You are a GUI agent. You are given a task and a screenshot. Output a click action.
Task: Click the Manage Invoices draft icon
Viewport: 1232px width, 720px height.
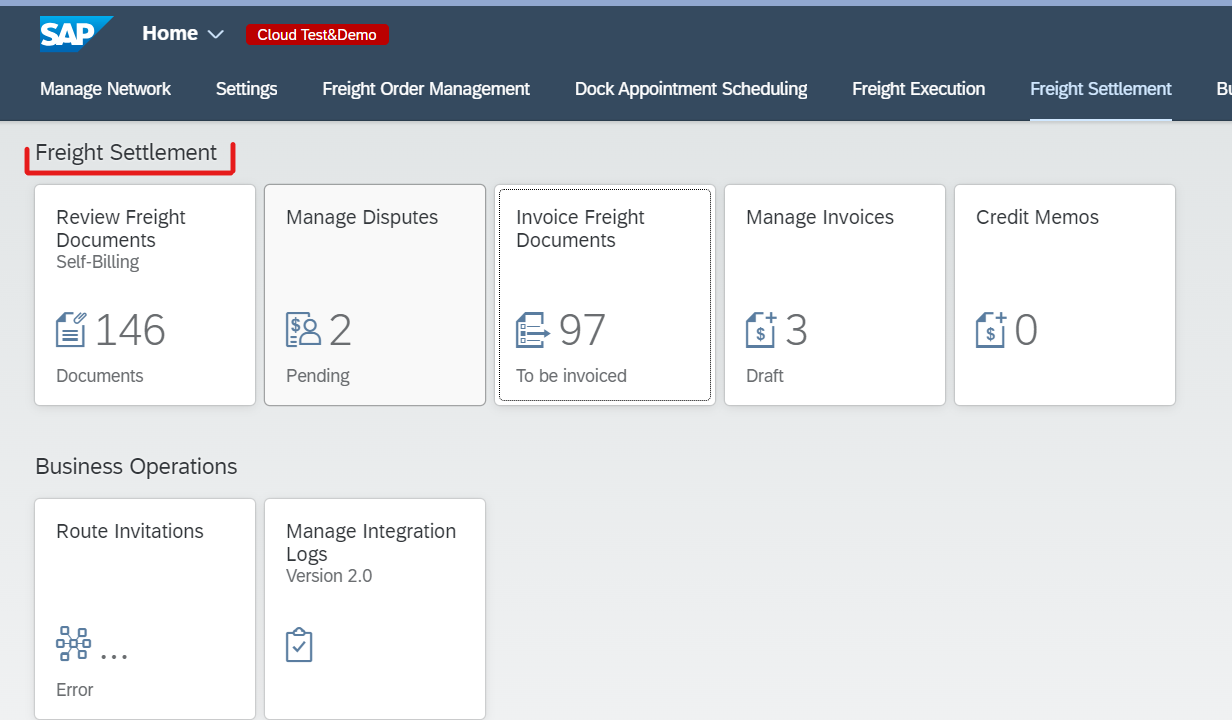(x=762, y=328)
